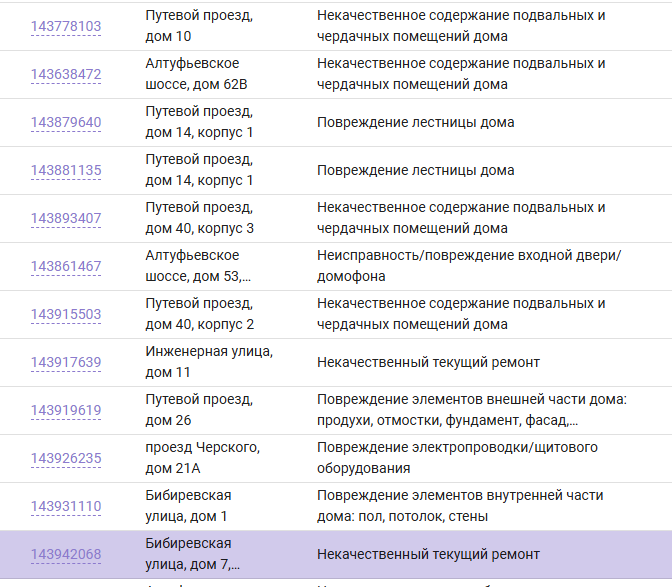
Task: Open request ID 143893407
Action: coord(66,219)
